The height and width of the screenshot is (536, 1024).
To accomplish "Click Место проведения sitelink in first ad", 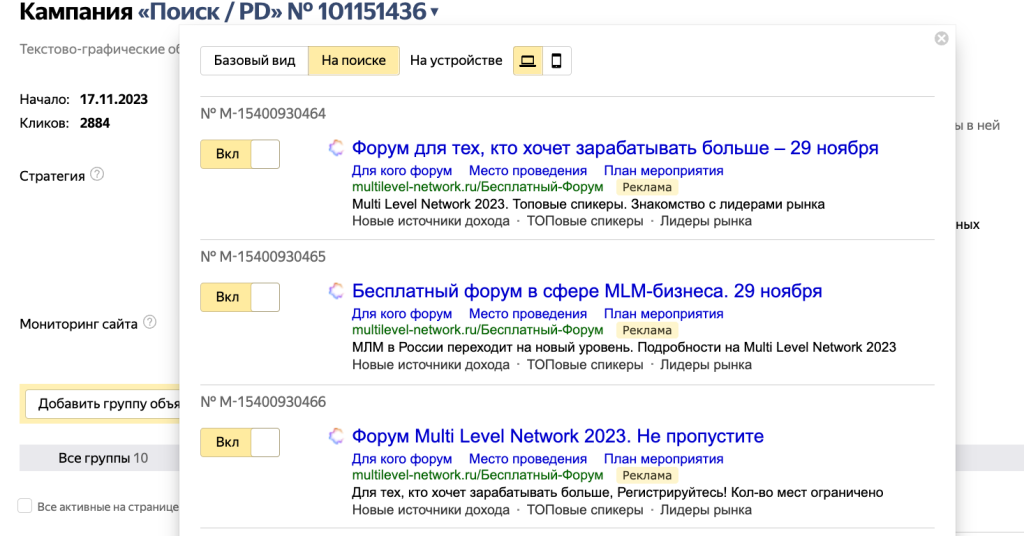I will (x=528, y=171).
